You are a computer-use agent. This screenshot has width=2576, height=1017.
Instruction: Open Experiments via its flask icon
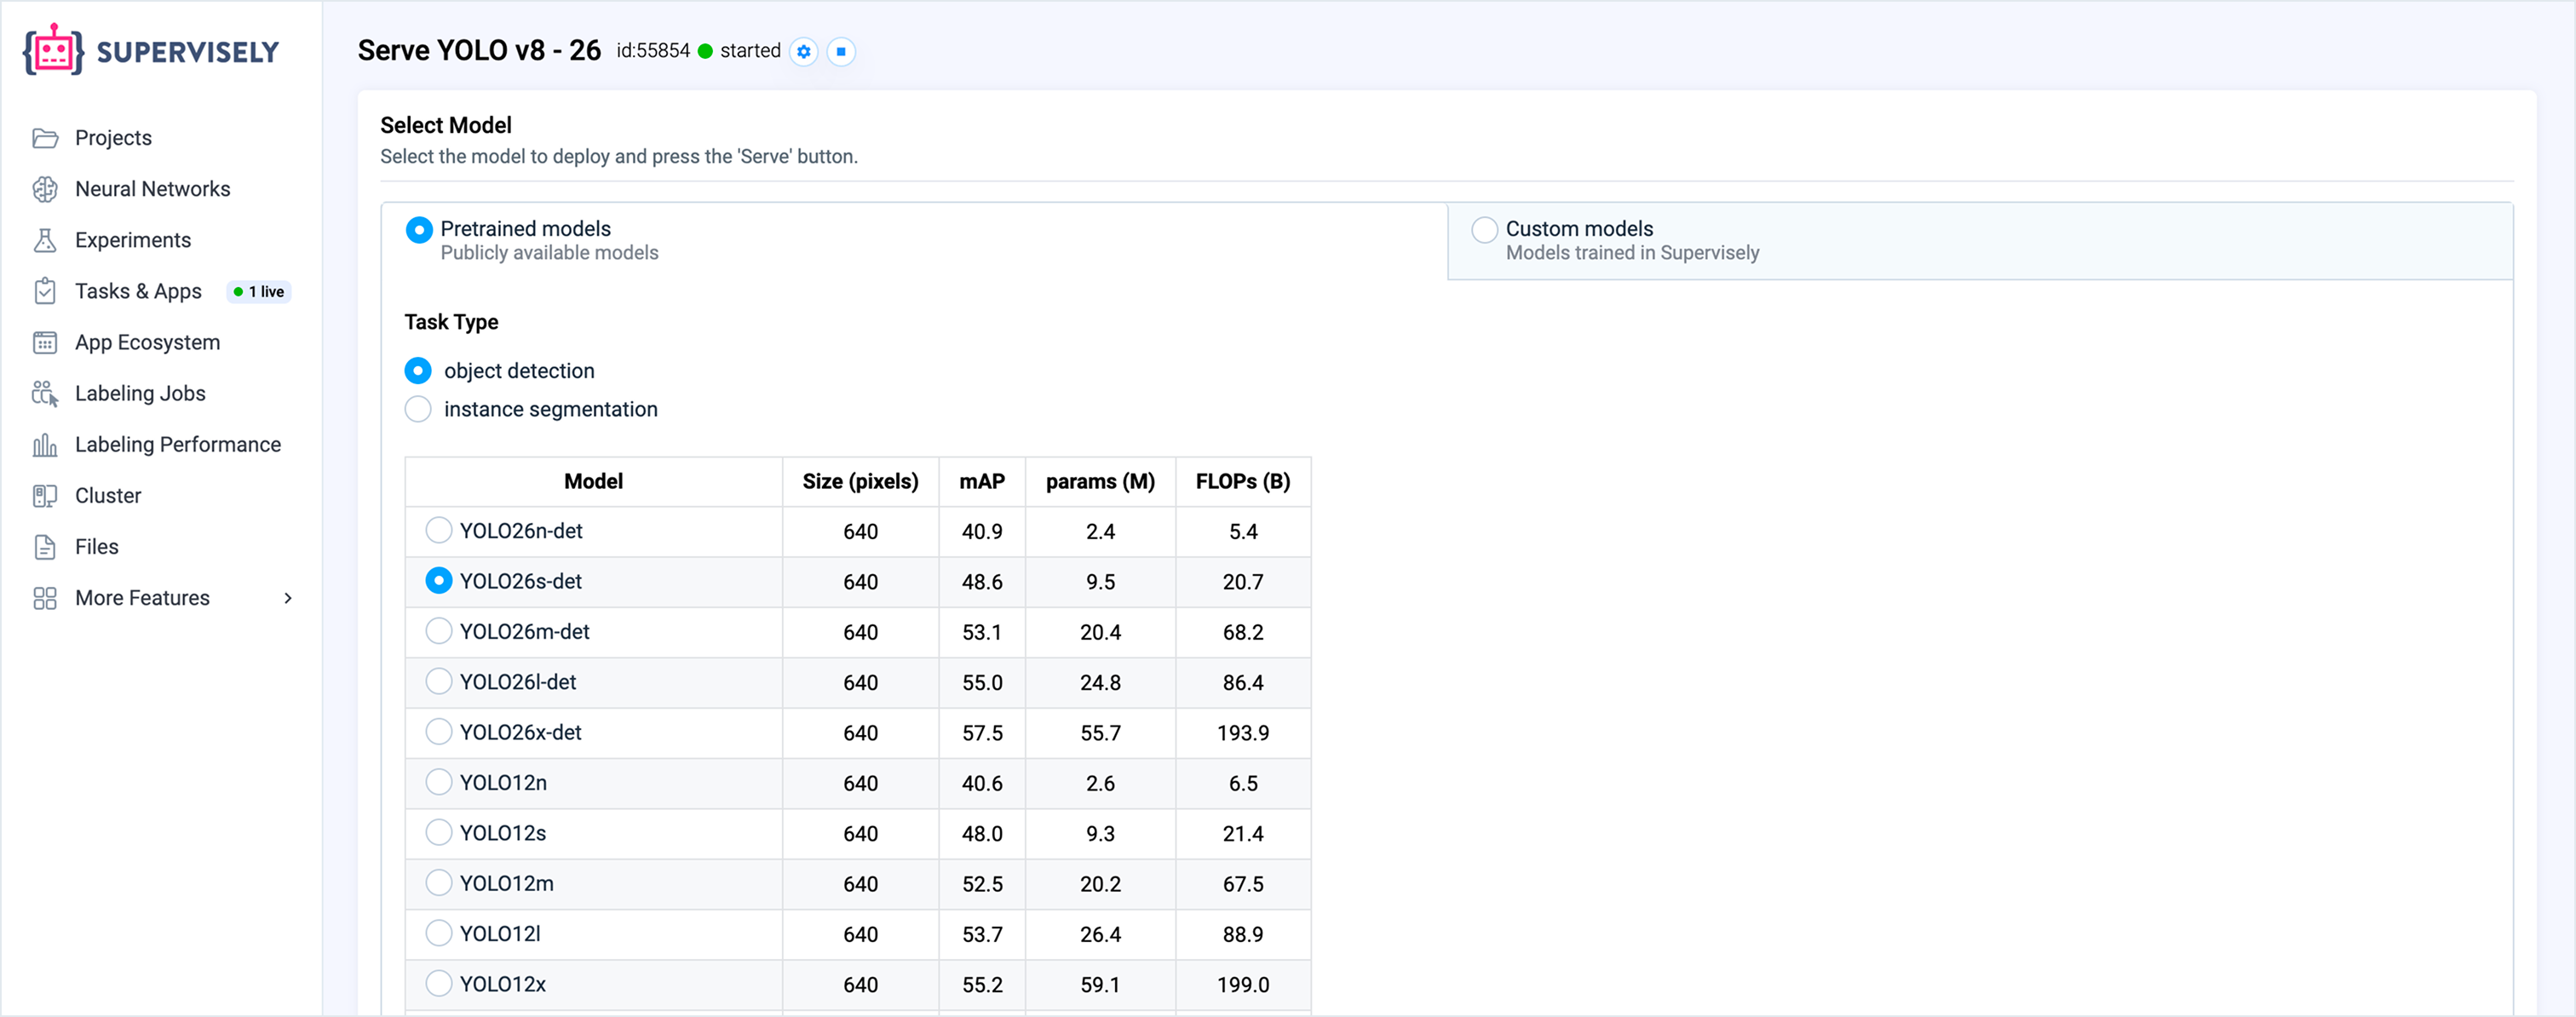45,240
